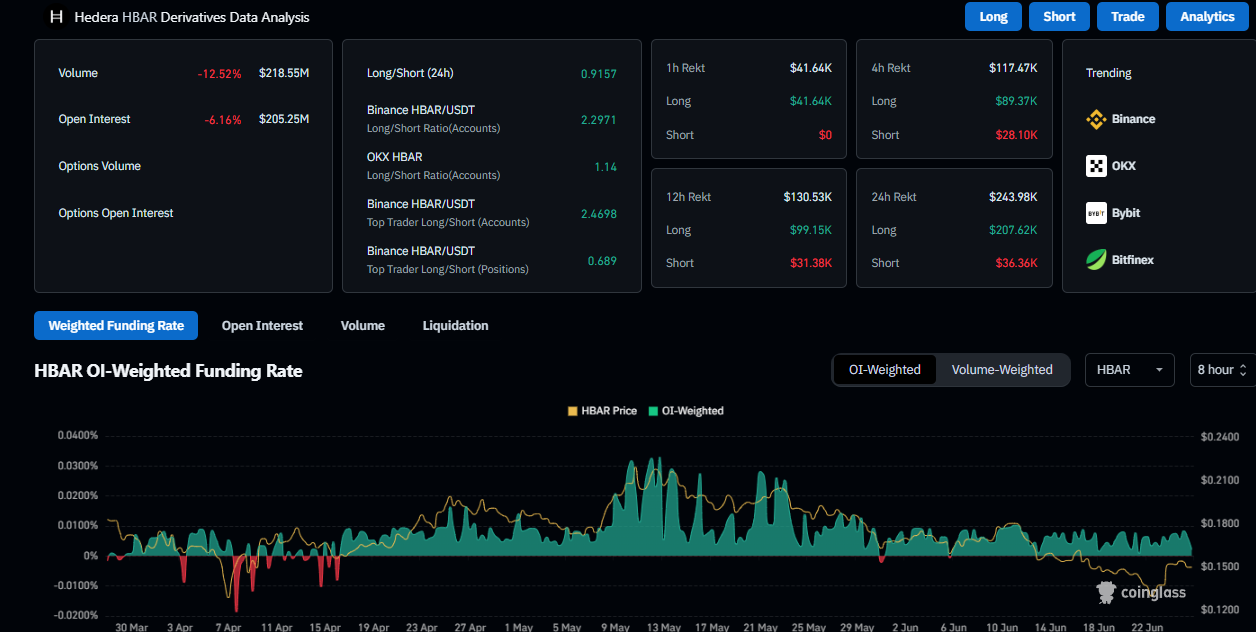Screen dimensions: 1256x632
Task: Open the Analytics button
Action: click(1207, 17)
